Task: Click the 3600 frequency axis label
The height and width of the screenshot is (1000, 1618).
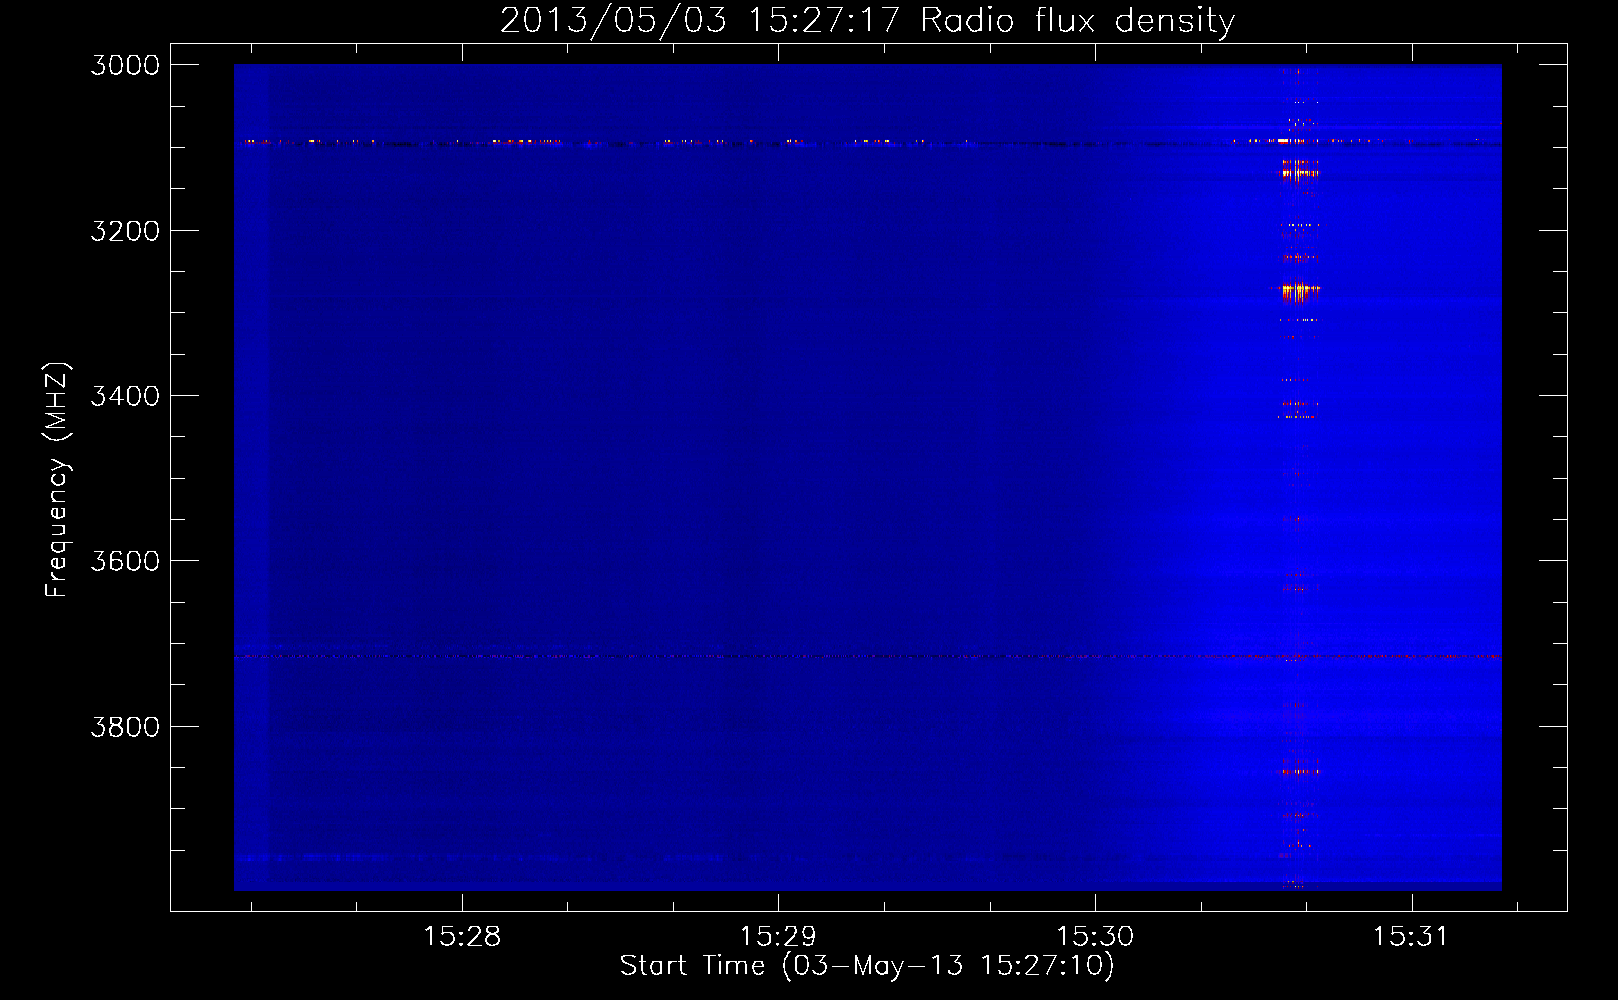Action: pos(125,561)
